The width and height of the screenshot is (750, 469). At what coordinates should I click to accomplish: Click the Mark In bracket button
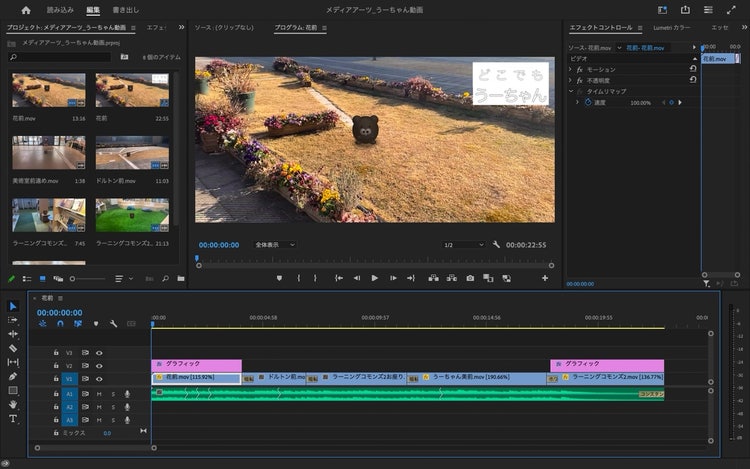coord(298,278)
